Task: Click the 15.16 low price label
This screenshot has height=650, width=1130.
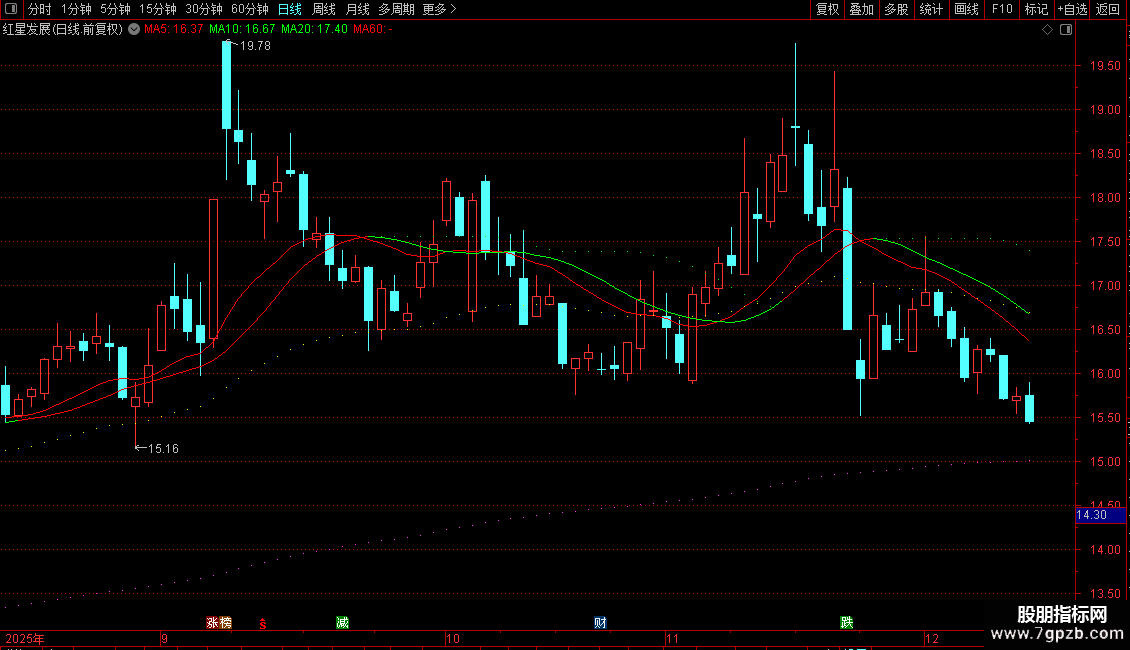Action: point(164,448)
